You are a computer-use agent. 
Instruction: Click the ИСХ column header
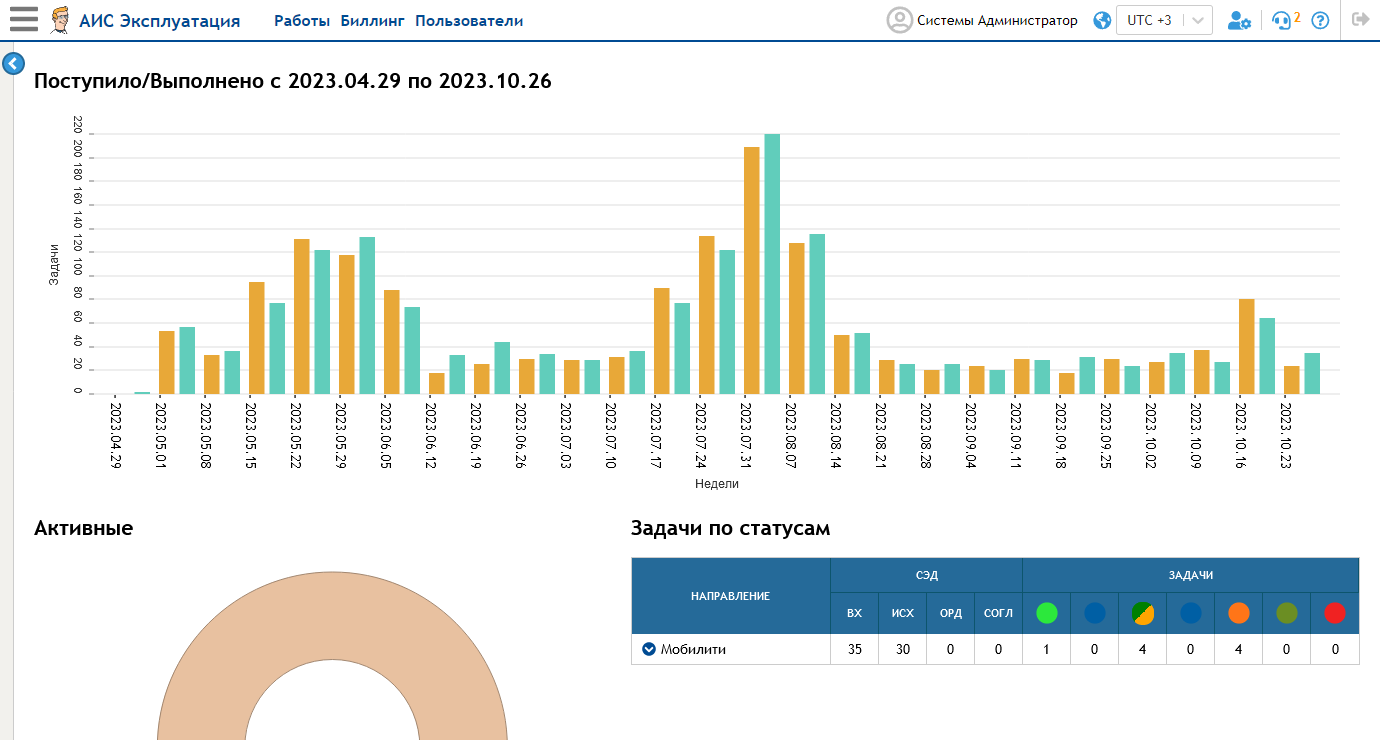(x=903, y=613)
